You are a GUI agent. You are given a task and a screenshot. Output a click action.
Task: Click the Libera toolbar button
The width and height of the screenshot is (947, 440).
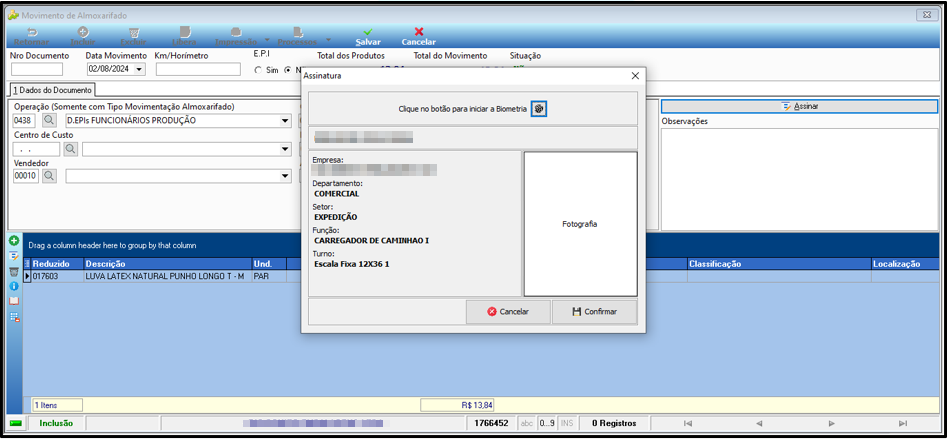184,36
